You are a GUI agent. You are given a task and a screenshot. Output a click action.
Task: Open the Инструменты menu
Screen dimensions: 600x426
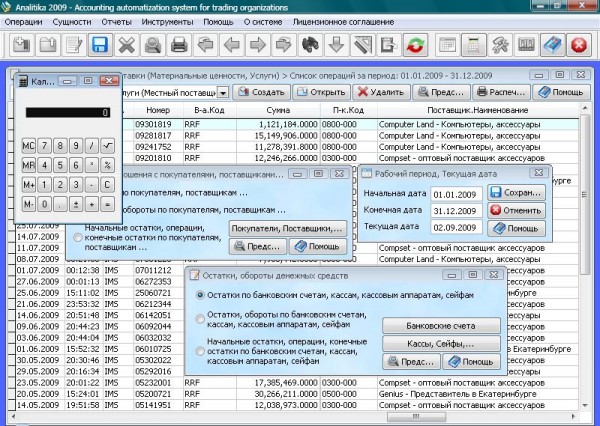tap(167, 22)
